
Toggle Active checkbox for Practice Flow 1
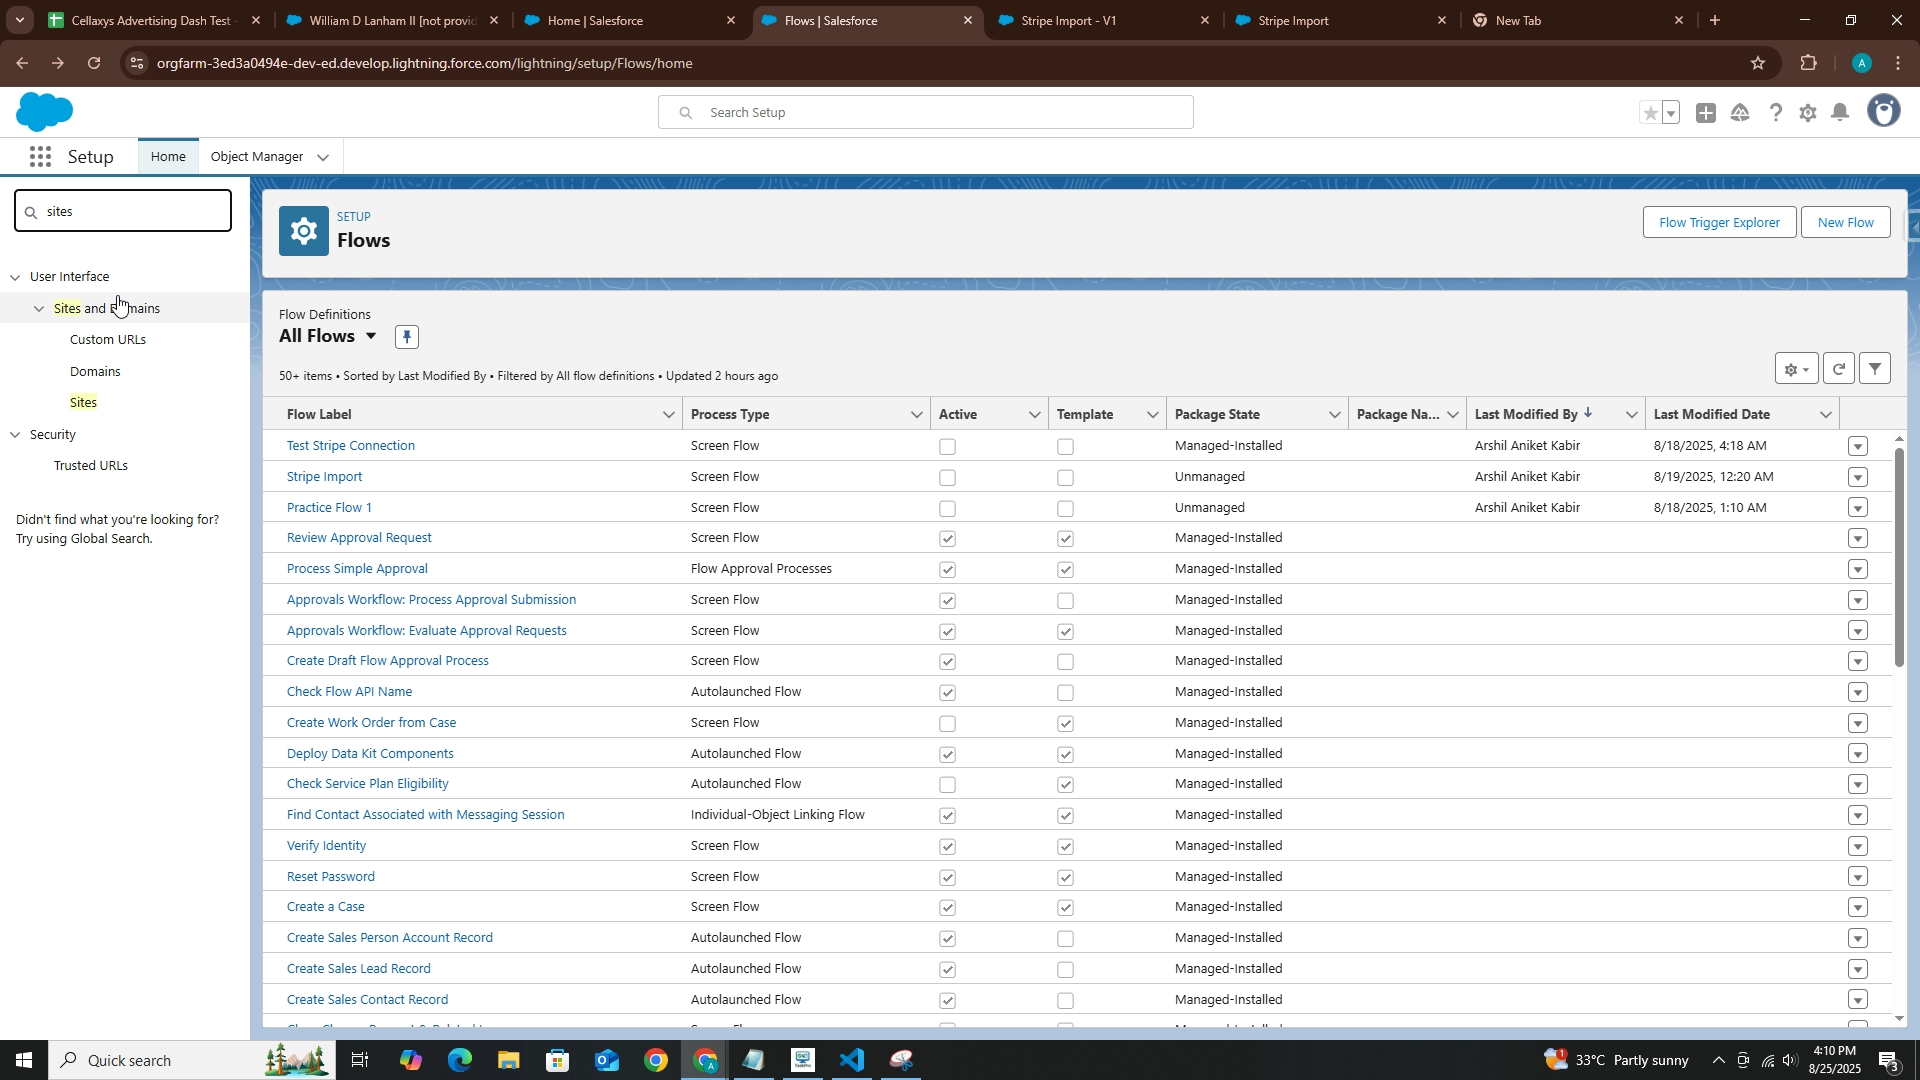pyautogui.click(x=947, y=509)
